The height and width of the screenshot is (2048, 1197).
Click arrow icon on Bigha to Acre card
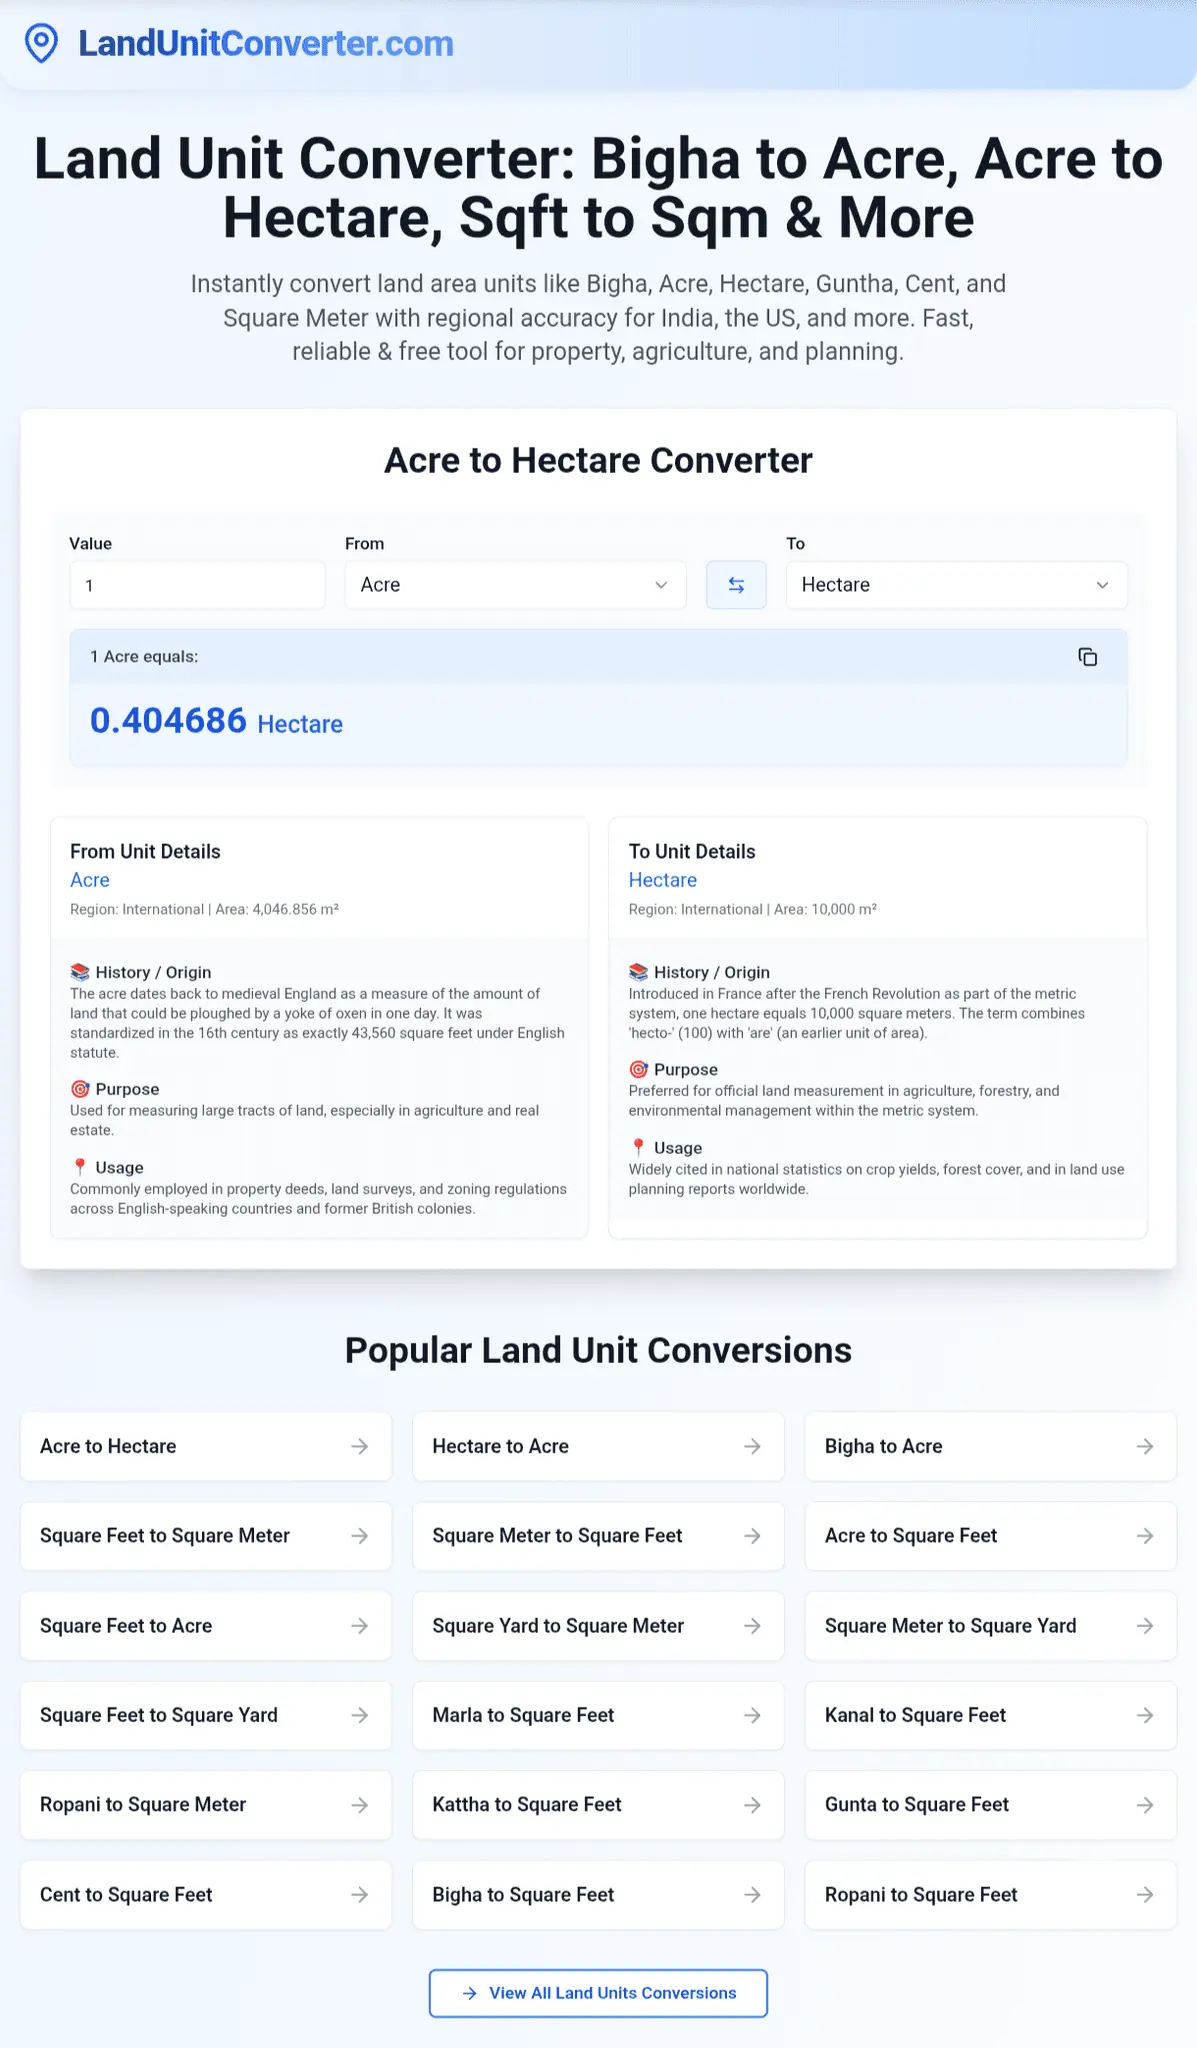point(1145,1446)
